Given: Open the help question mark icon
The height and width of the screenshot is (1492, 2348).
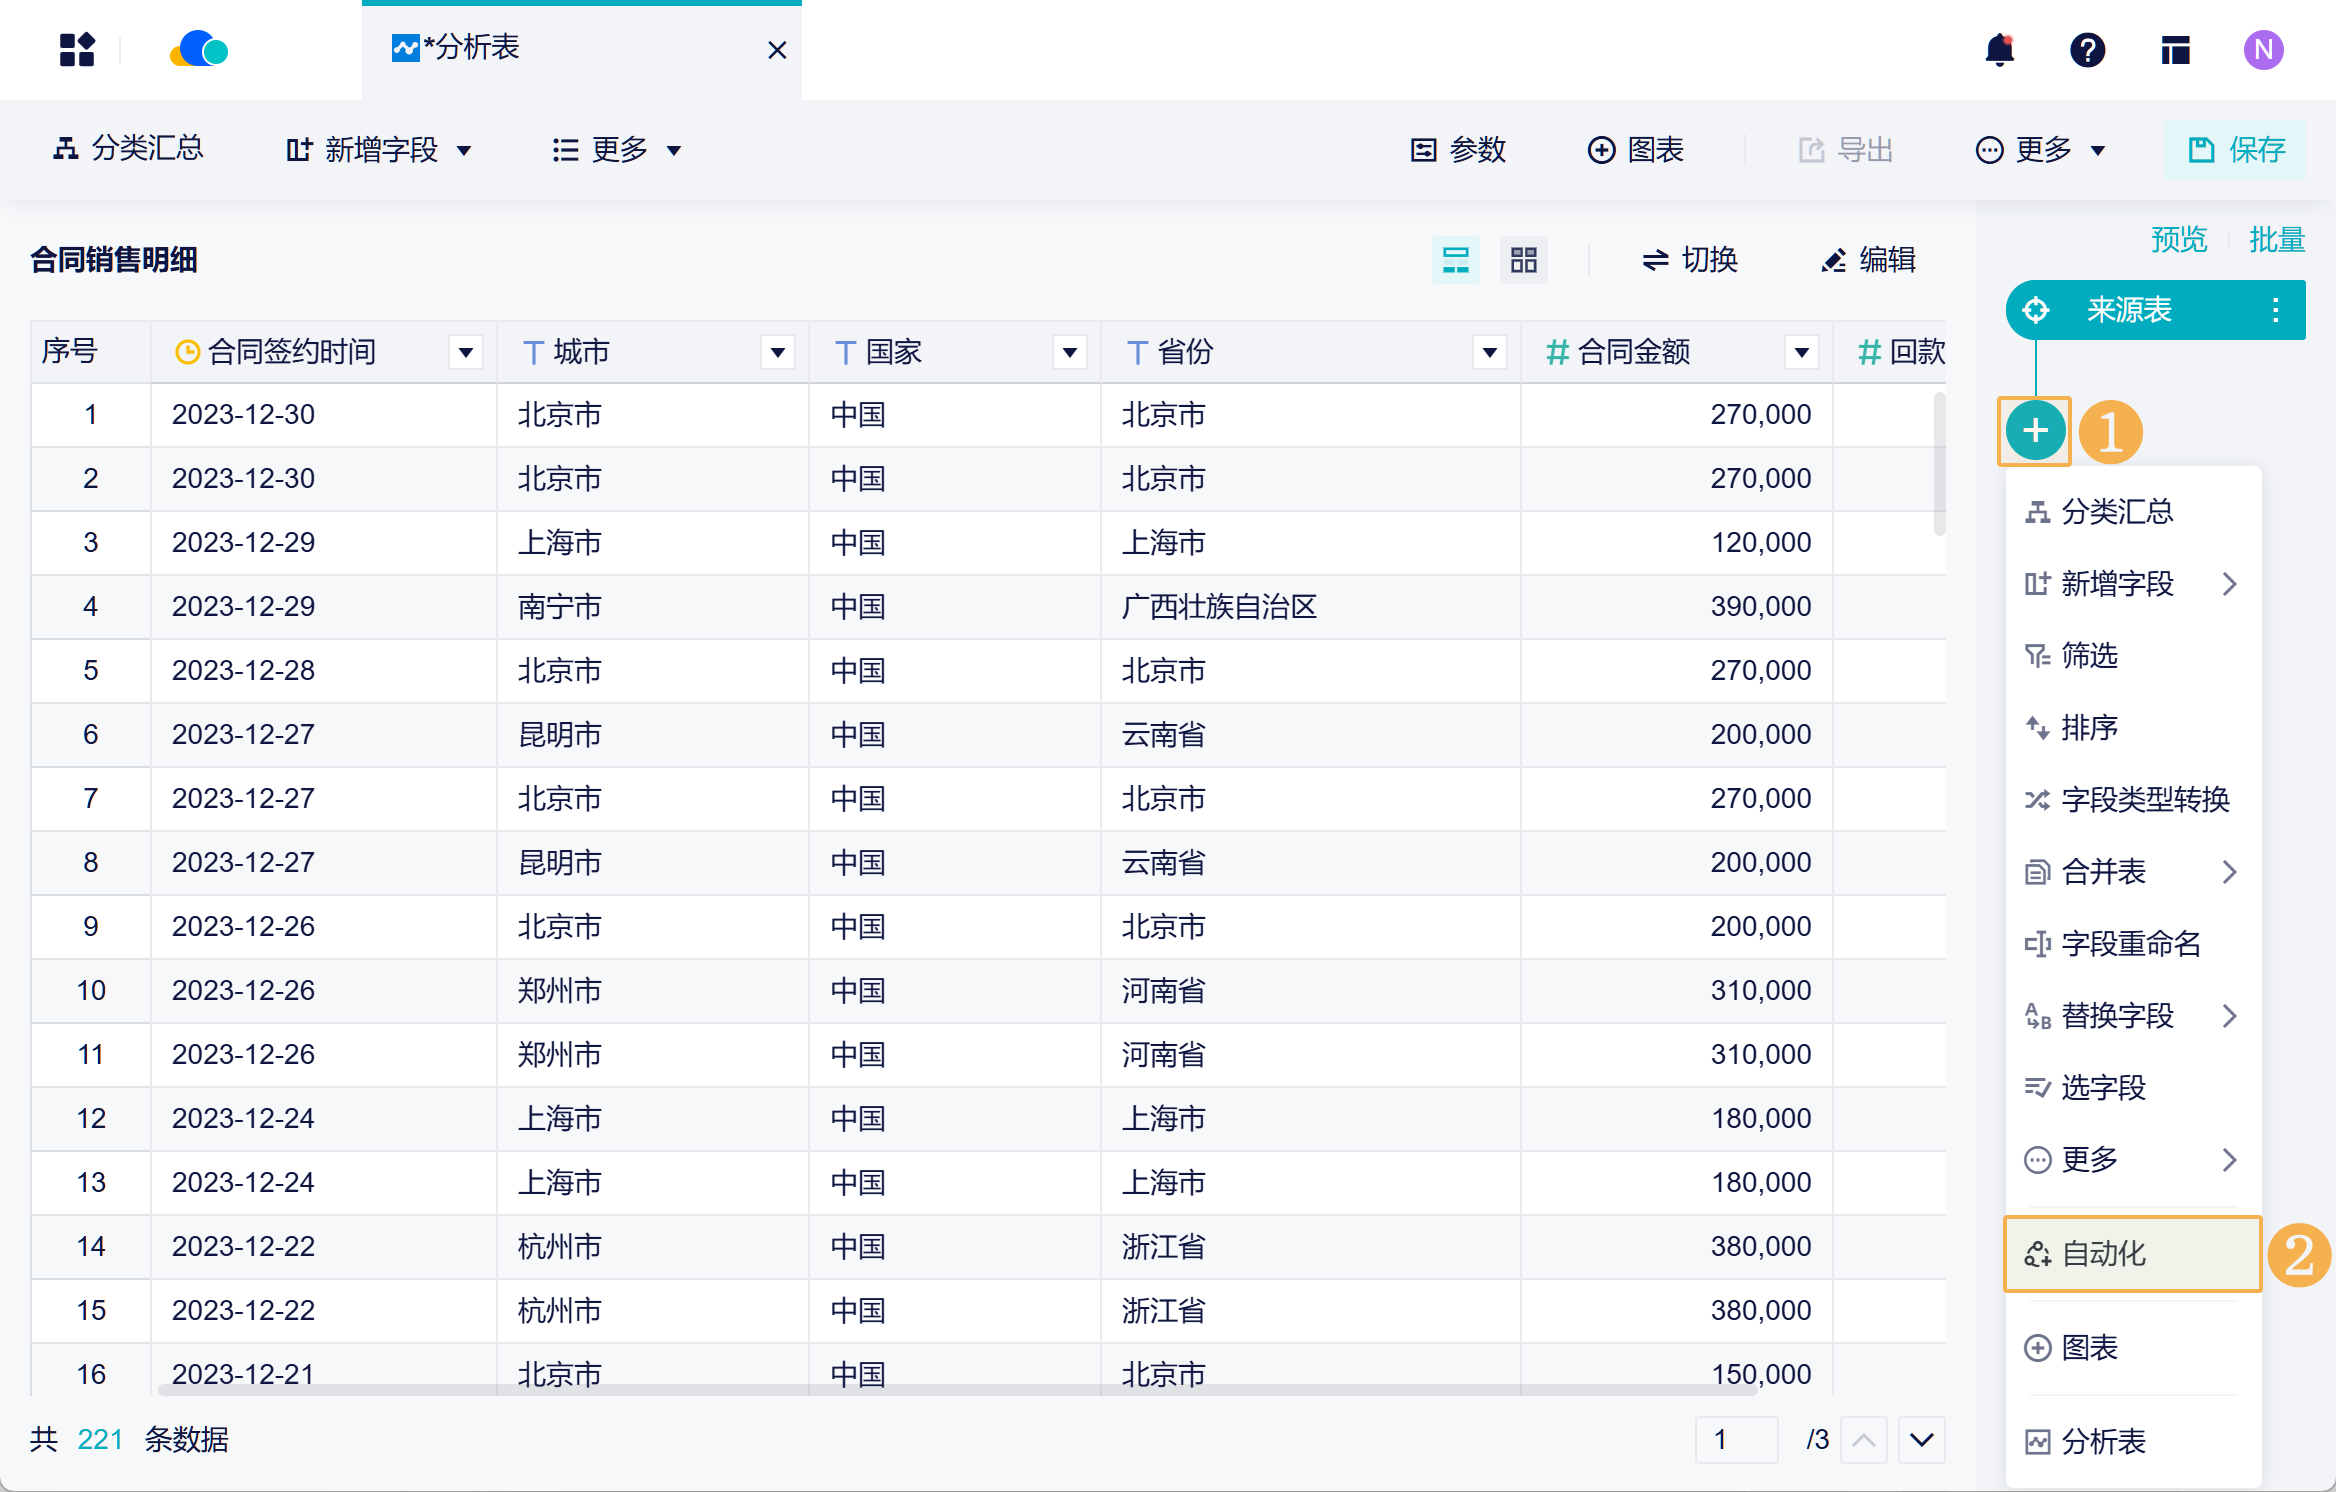Looking at the screenshot, I should pyautogui.click(x=2087, y=50).
